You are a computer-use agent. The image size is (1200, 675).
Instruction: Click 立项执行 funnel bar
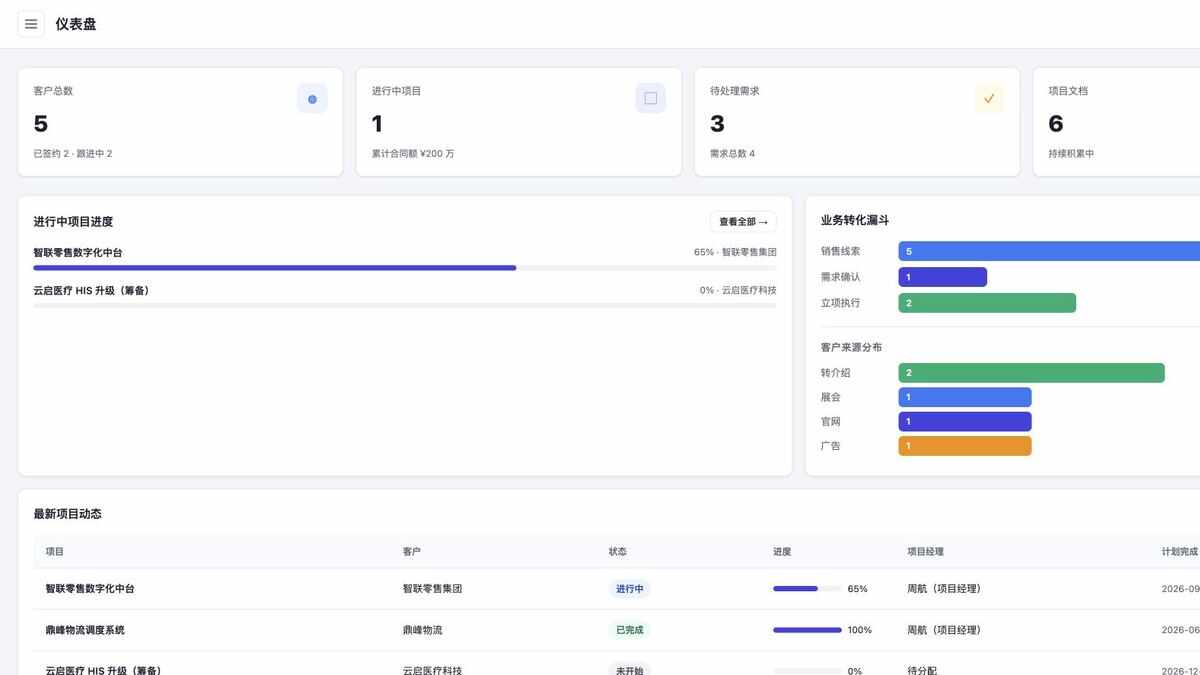987,303
